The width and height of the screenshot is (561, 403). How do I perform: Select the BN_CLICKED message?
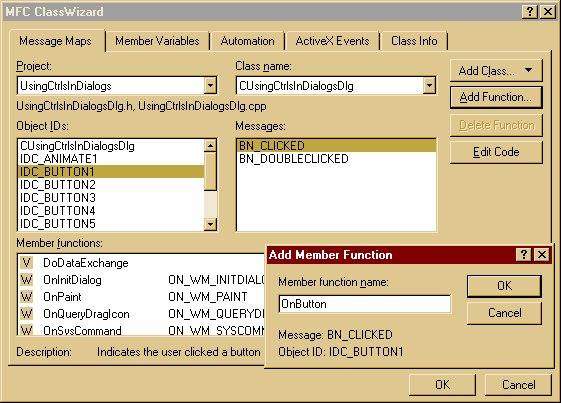(x=336, y=146)
